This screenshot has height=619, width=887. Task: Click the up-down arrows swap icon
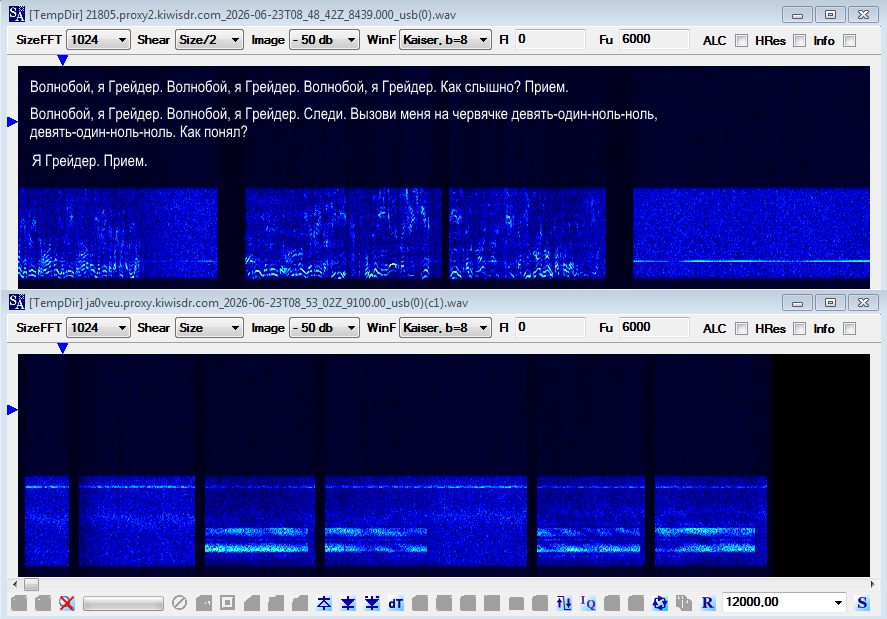[x=564, y=603]
